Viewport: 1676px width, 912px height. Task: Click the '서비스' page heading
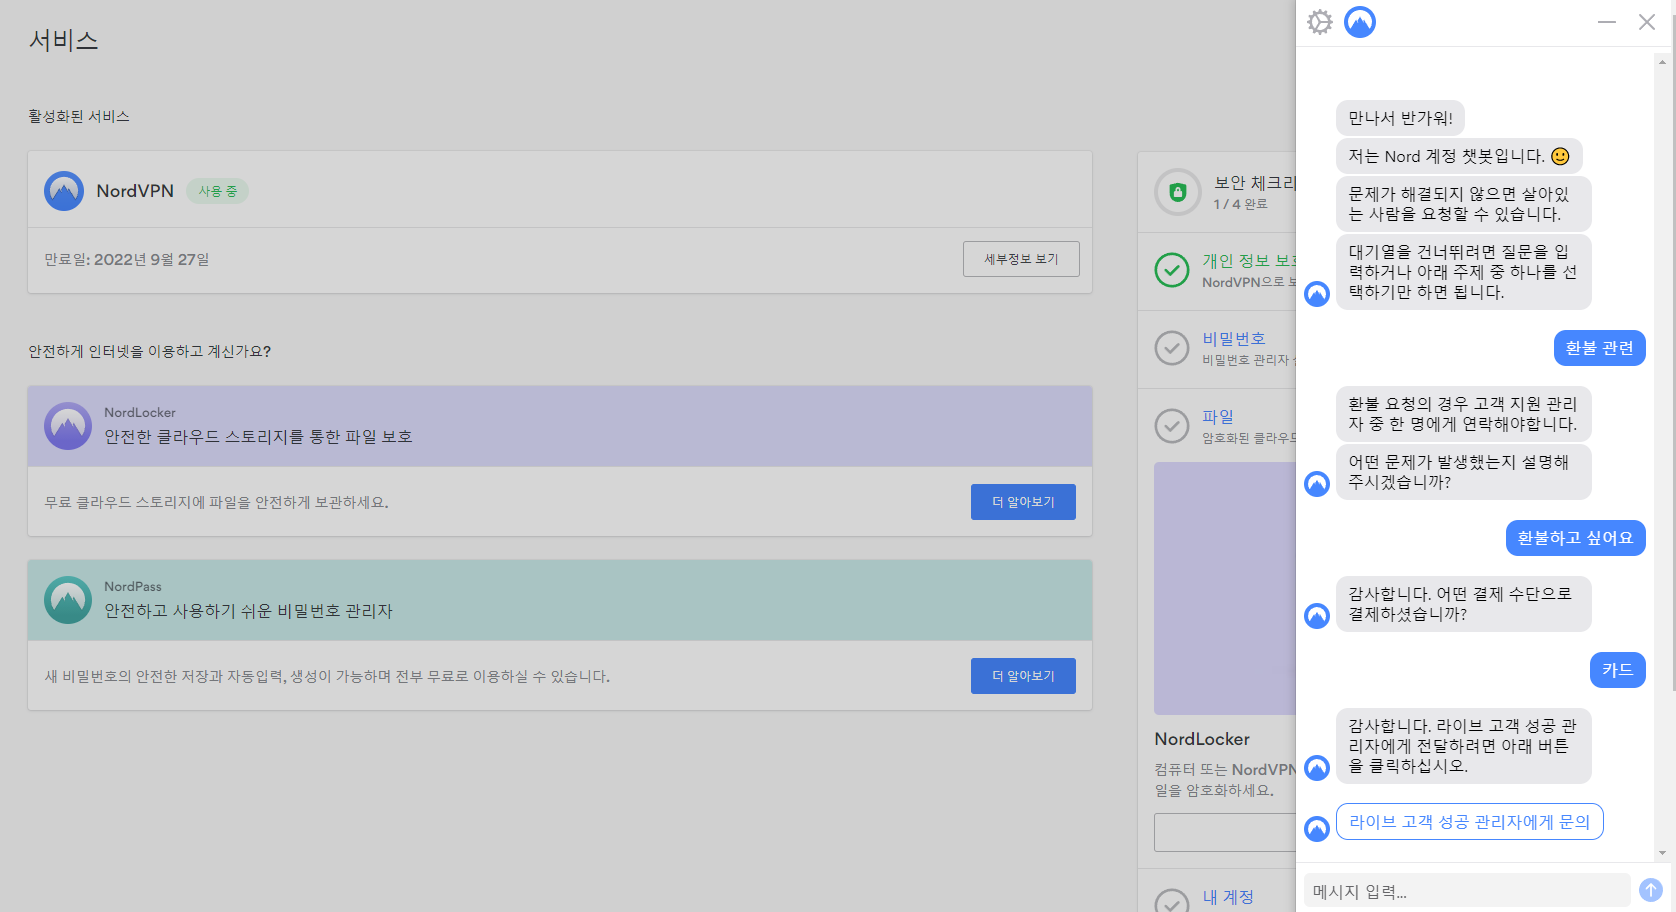64,40
